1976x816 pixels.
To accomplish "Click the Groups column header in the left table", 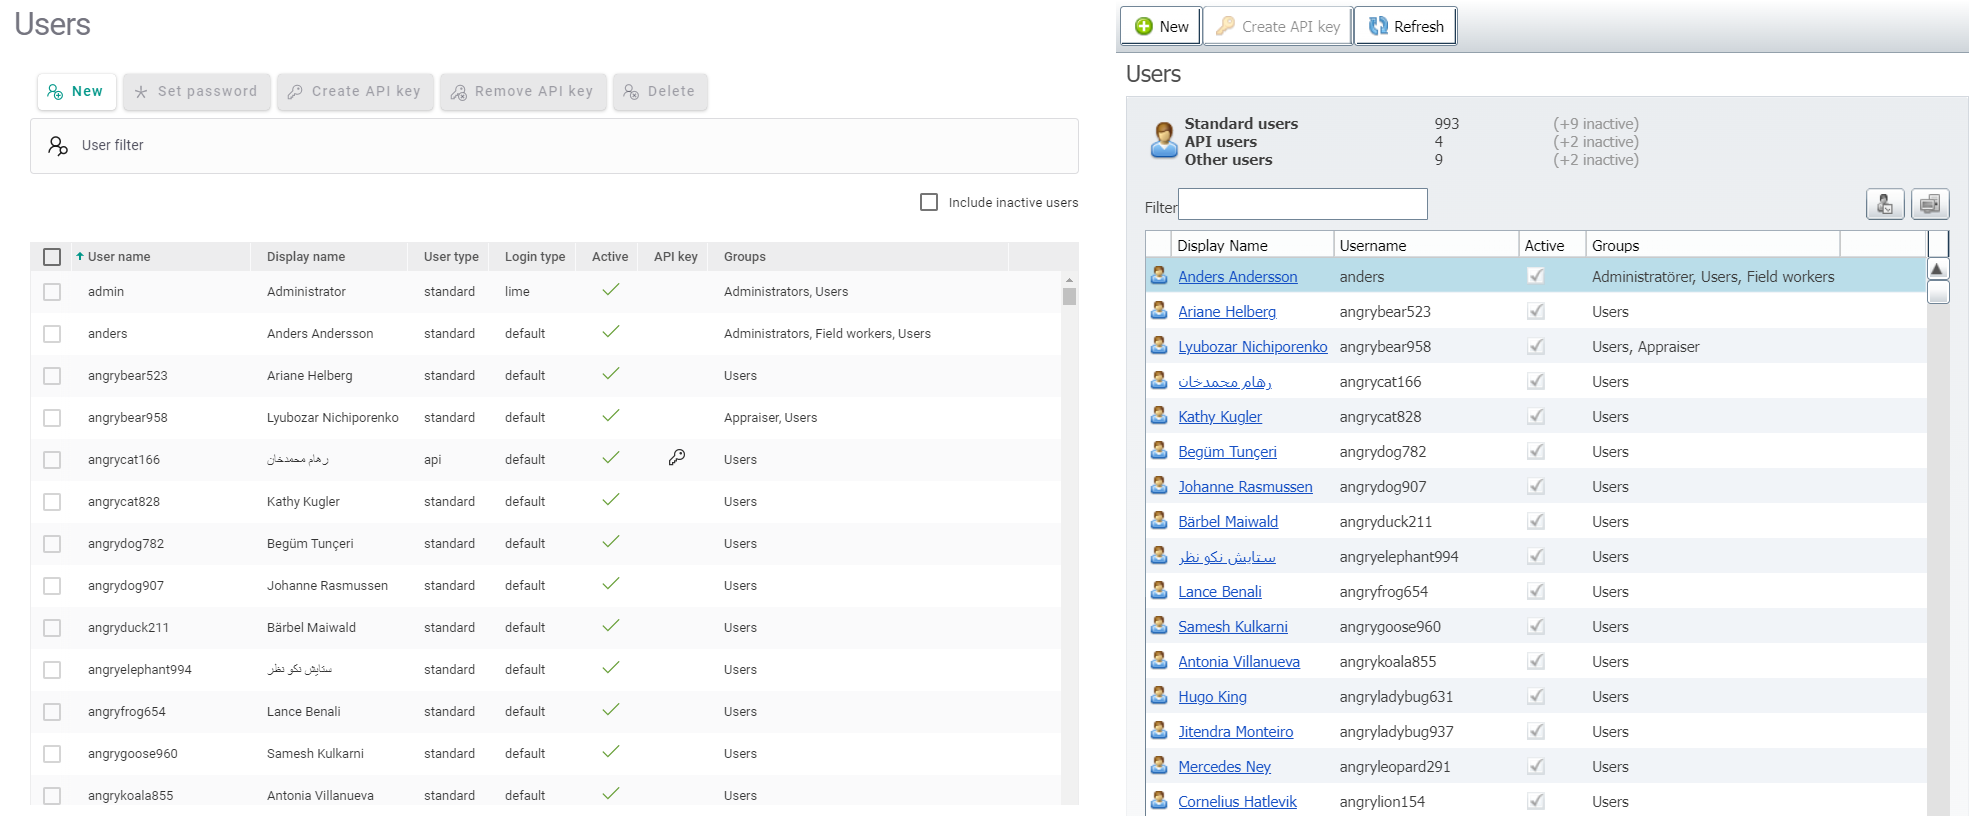I will (744, 257).
